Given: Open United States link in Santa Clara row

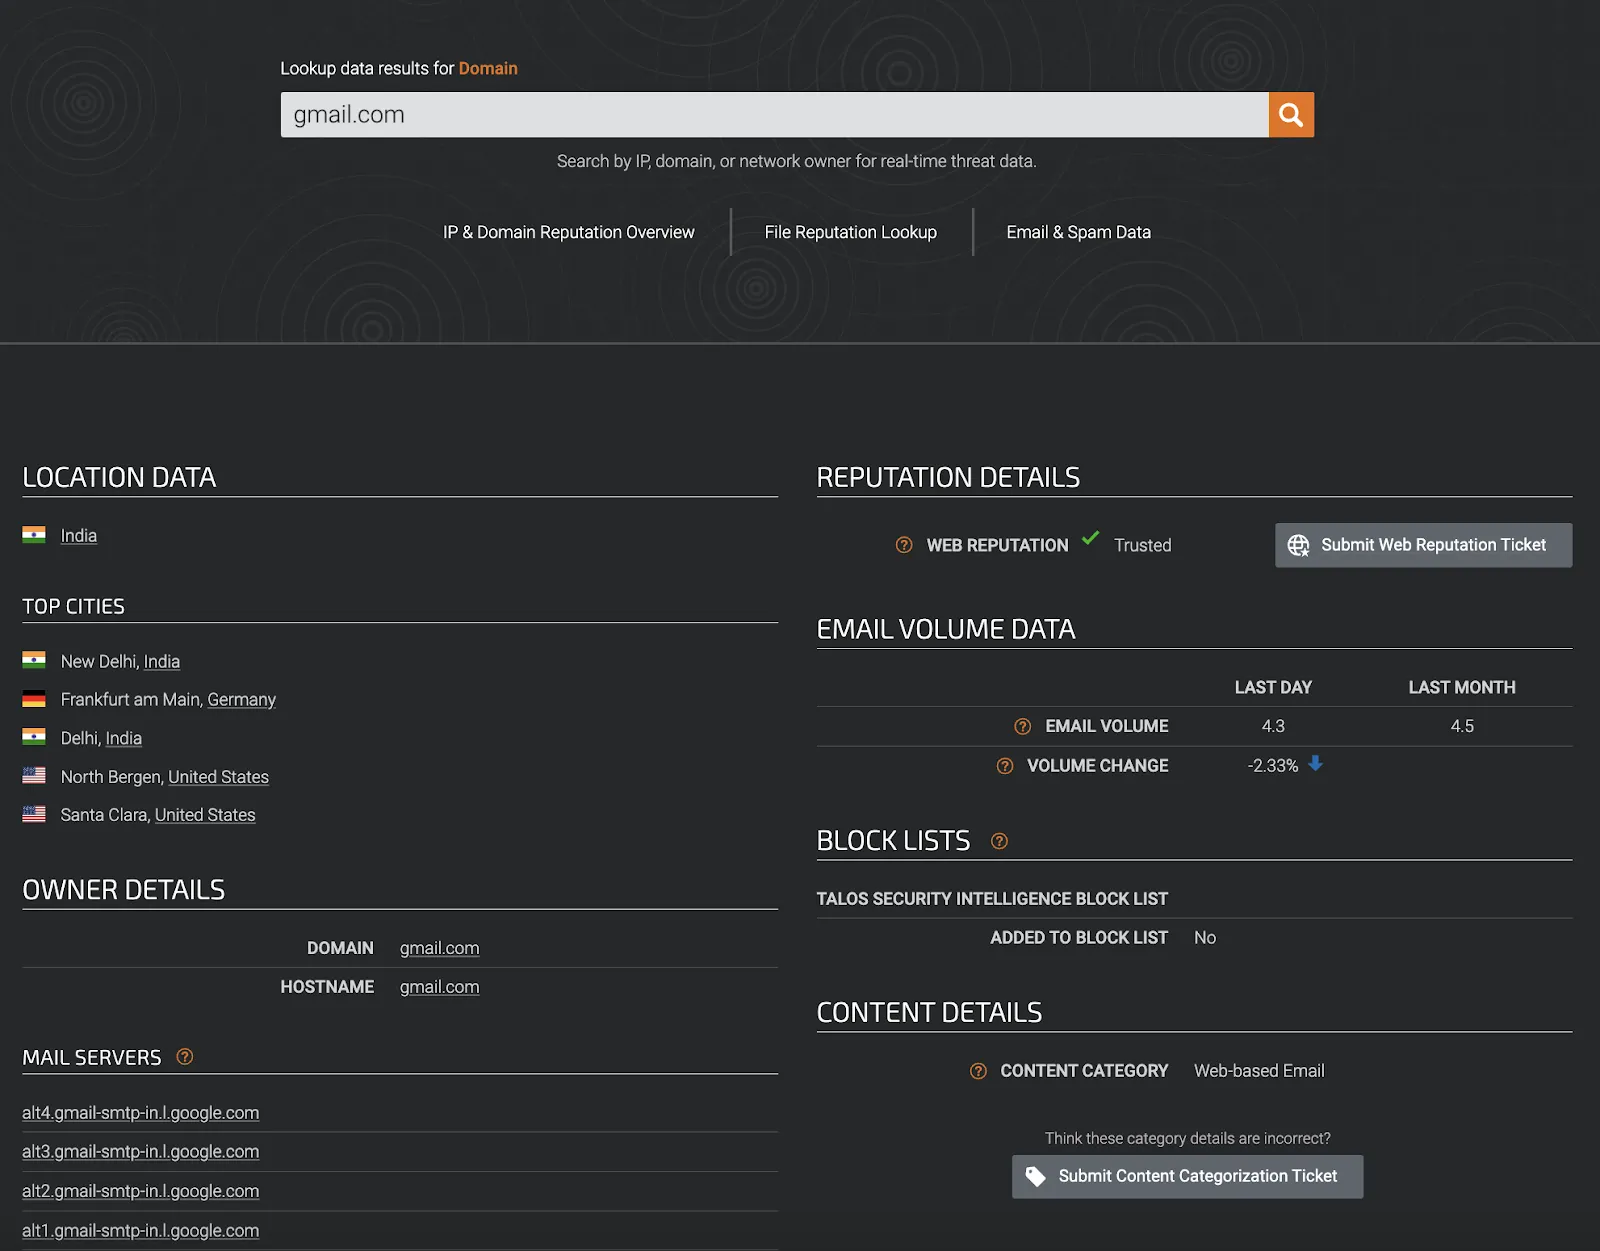Looking at the screenshot, I should click(205, 815).
